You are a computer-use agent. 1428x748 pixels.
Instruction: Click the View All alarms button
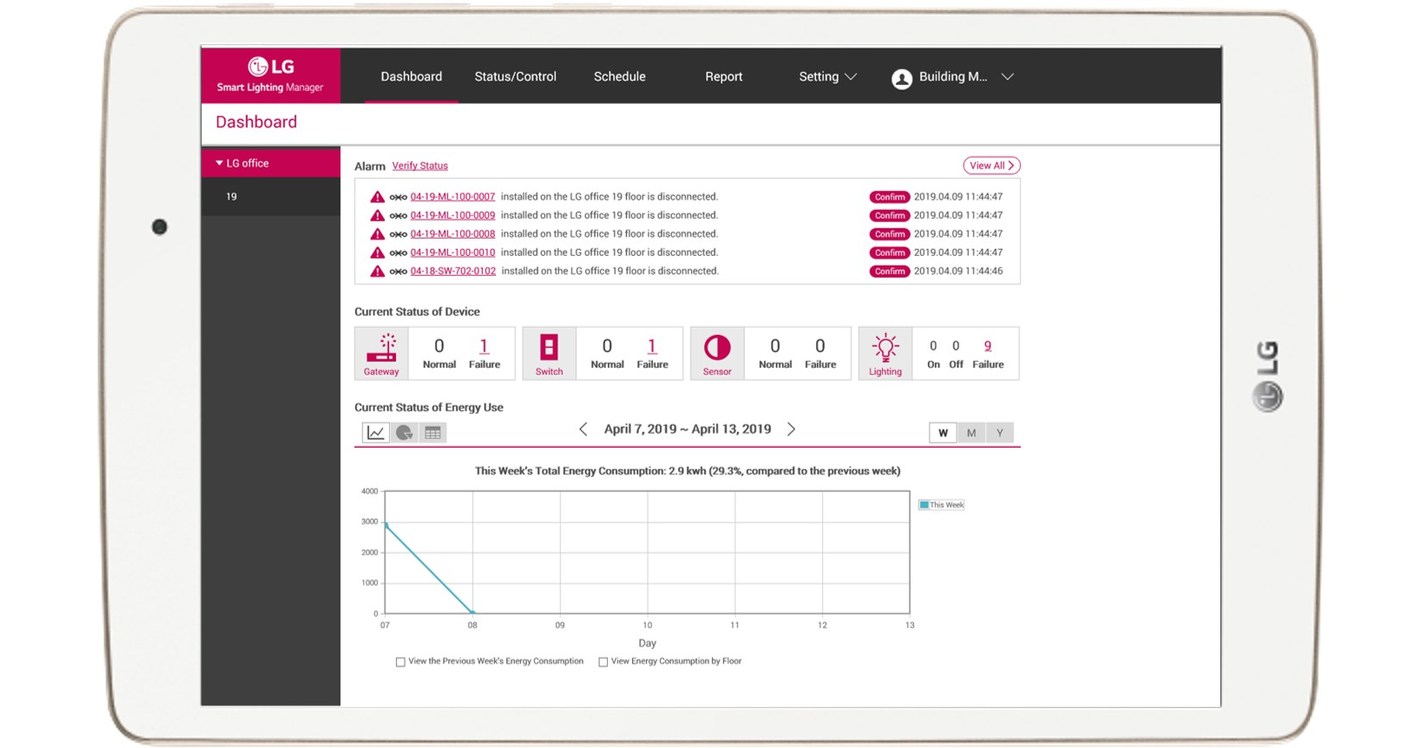tap(991, 165)
